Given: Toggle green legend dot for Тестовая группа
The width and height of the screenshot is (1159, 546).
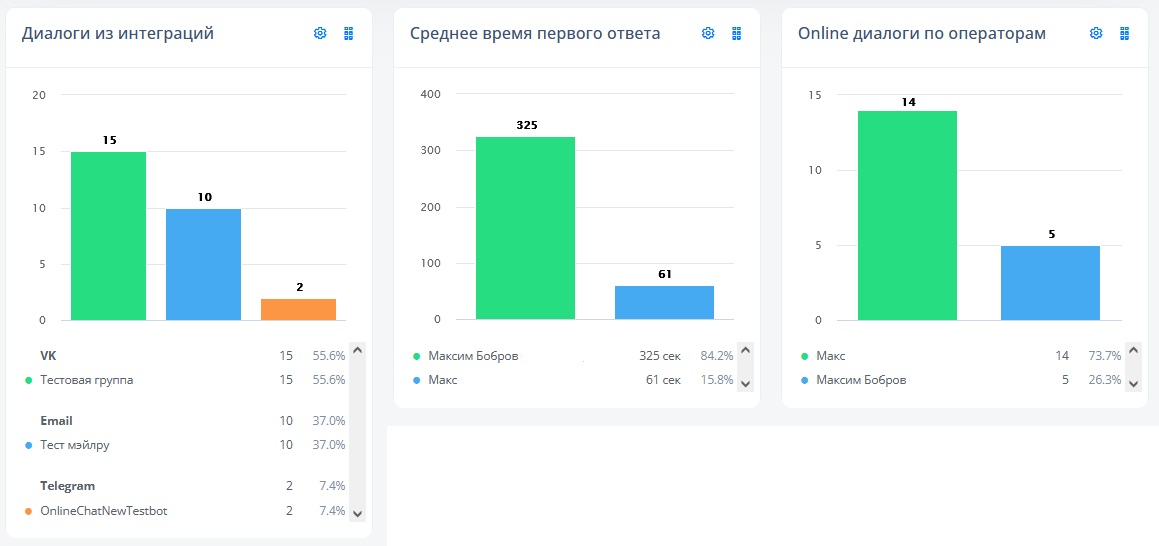Looking at the screenshot, I should coord(28,380).
